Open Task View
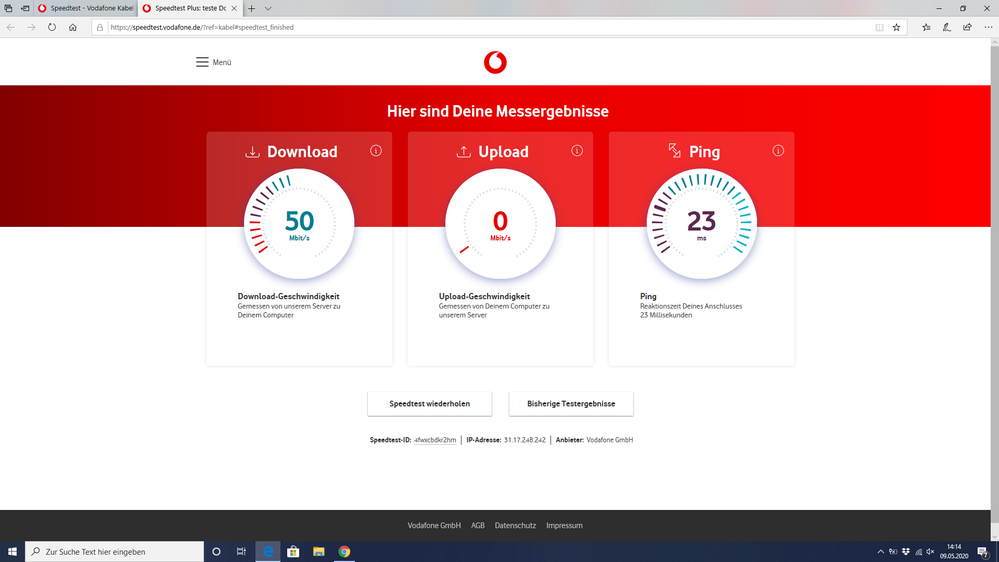999x562 pixels. pos(241,552)
